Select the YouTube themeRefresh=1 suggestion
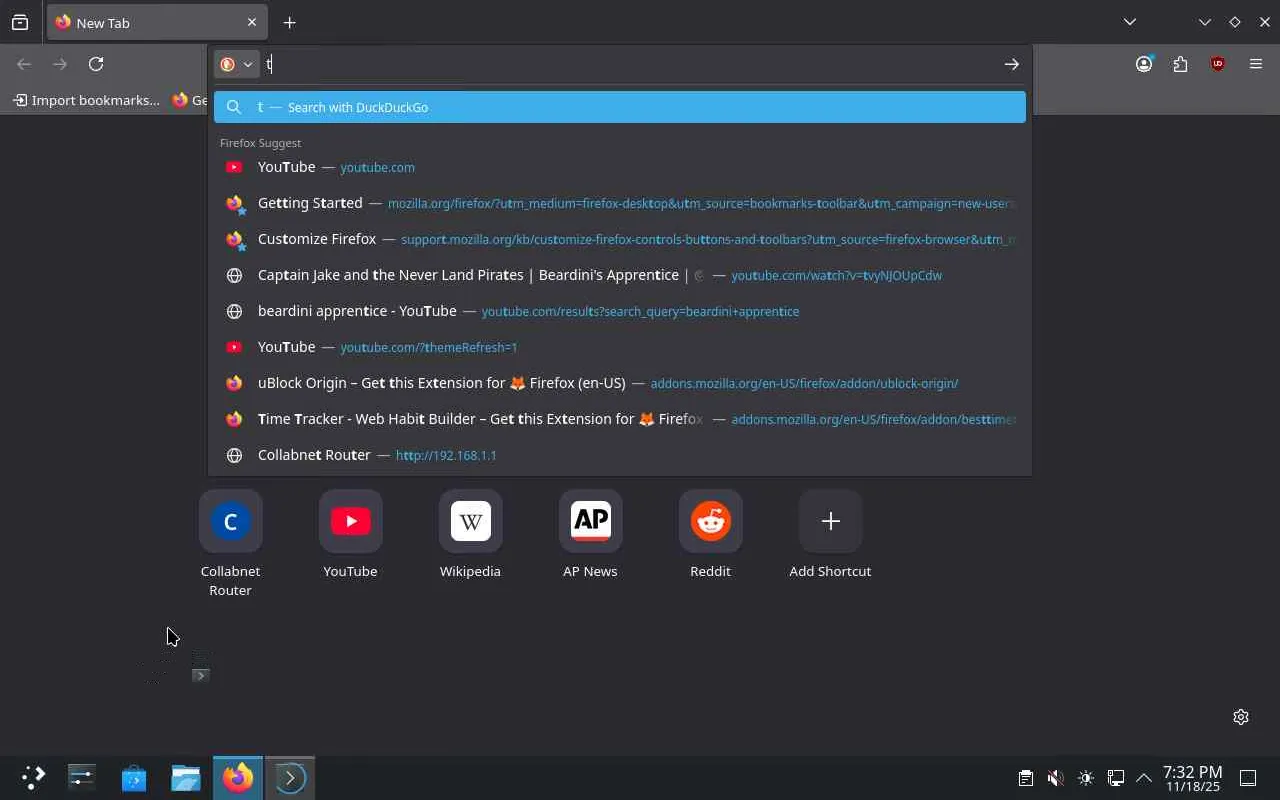 [x=620, y=347]
